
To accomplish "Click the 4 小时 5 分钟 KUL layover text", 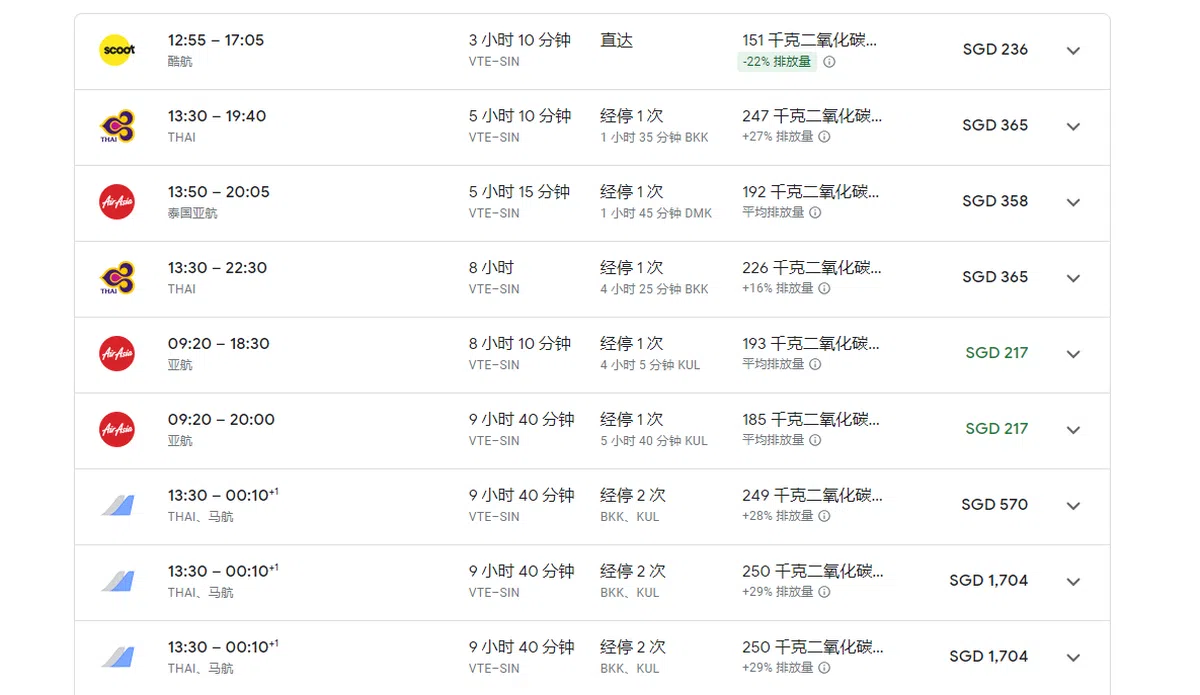I will pyautogui.click(x=650, y=365).
